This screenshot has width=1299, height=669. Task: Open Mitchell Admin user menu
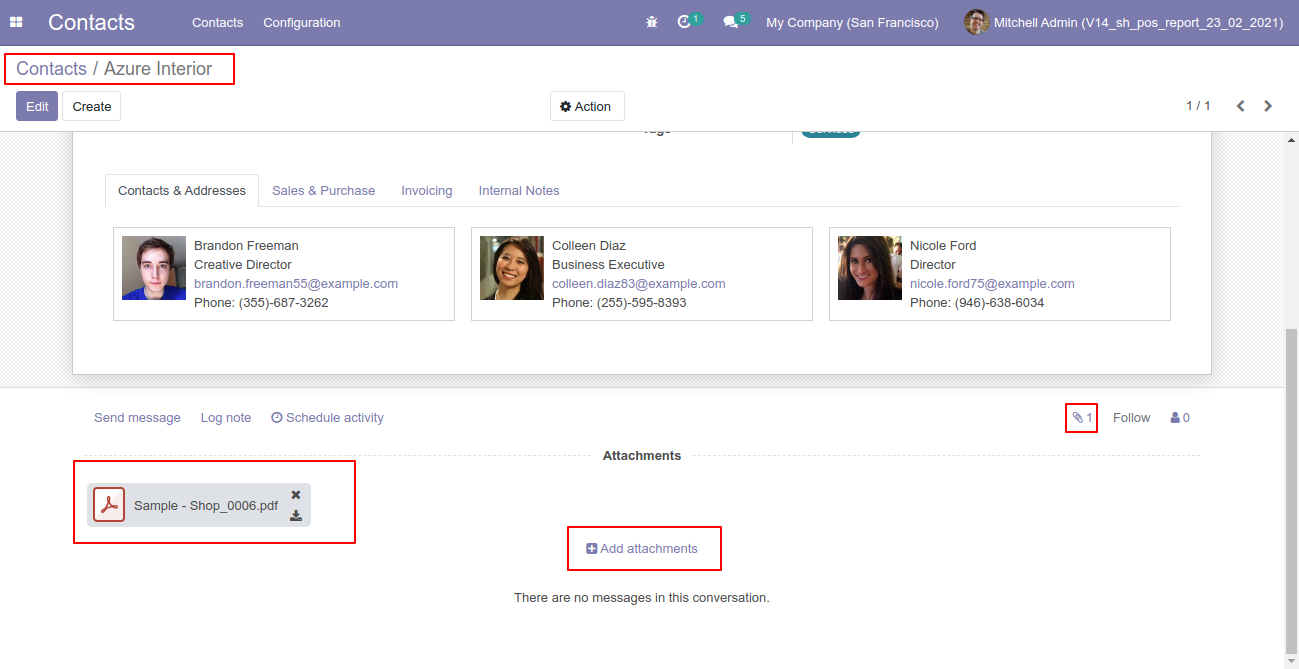(x=1124, y=22)
